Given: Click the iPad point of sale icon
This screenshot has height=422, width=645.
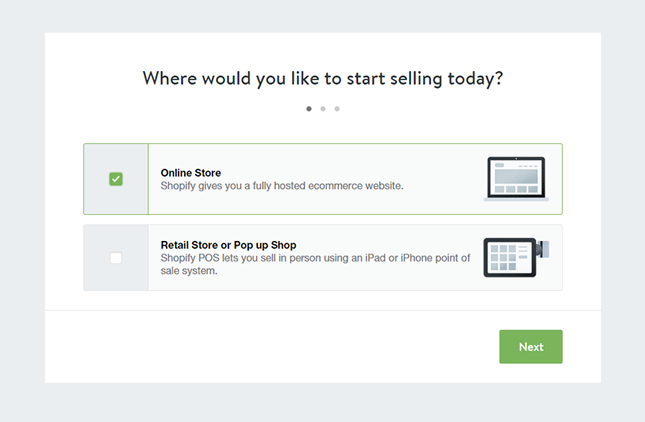Looking at the screenshot, I should (x=510, y=257).
